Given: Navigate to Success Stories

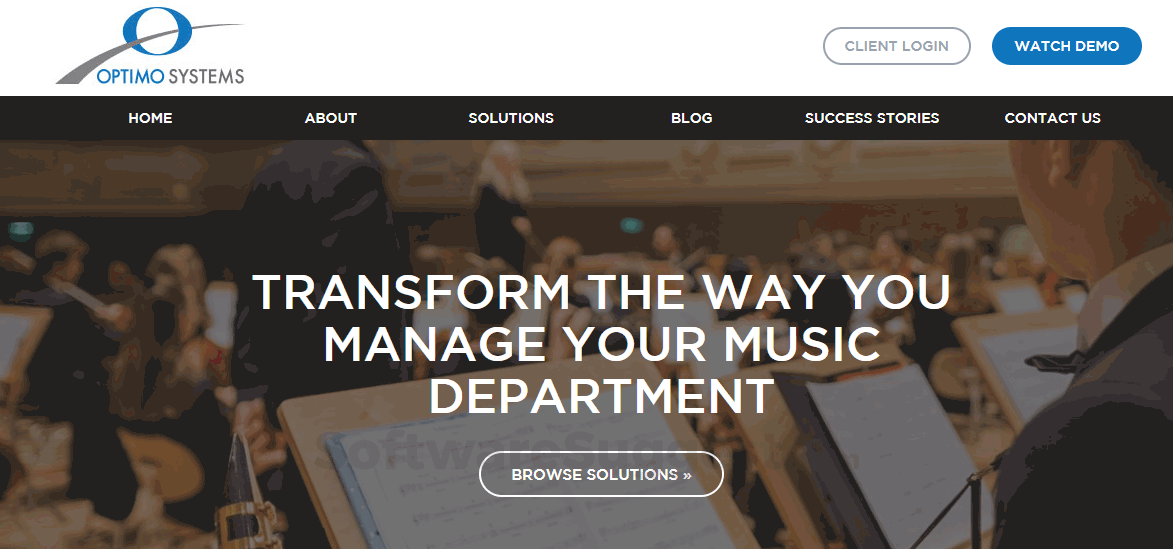Looking at the screenshot, I should pyautogui.click(x=872, y=118).
